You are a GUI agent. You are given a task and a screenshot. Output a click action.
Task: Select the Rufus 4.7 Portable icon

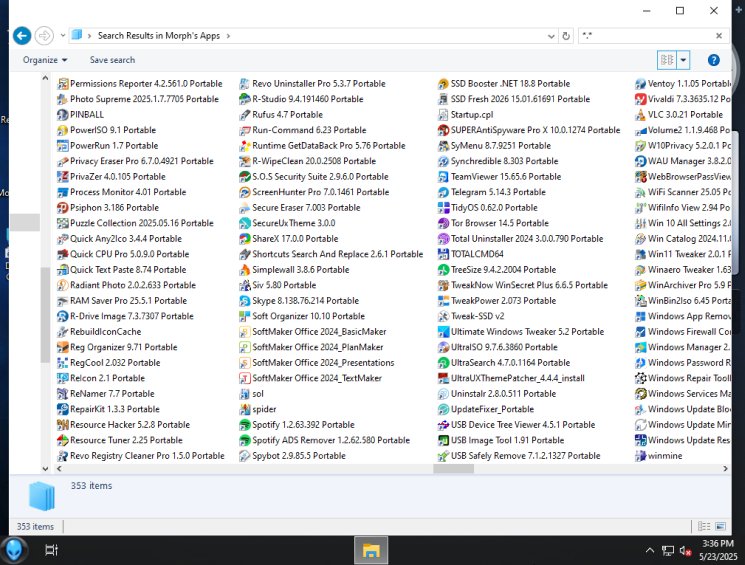[245, 115]
